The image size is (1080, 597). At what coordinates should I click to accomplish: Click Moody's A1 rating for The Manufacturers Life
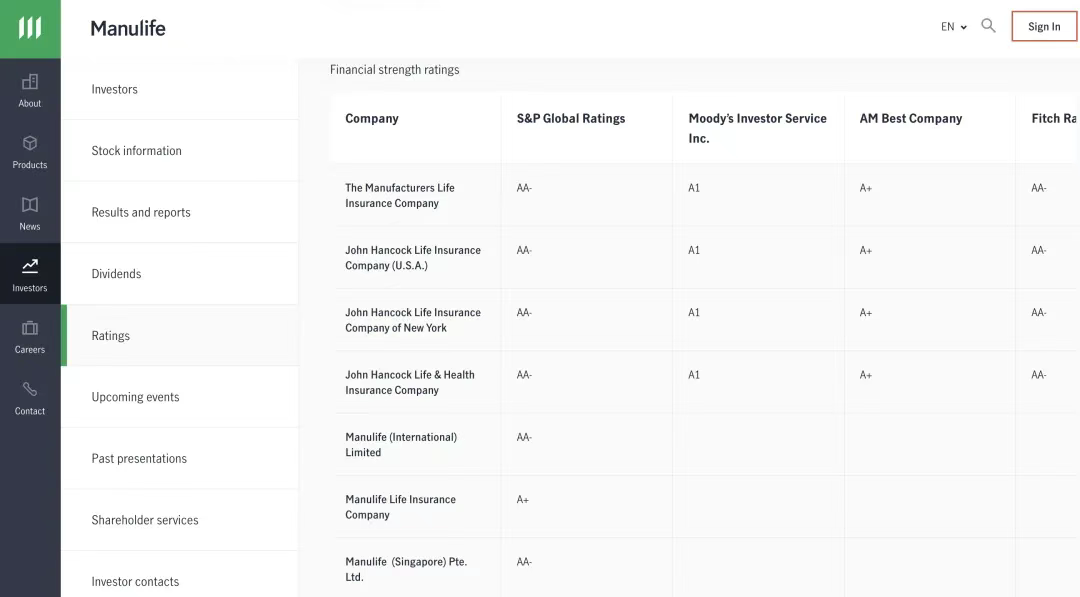click(x=694, y=188)
